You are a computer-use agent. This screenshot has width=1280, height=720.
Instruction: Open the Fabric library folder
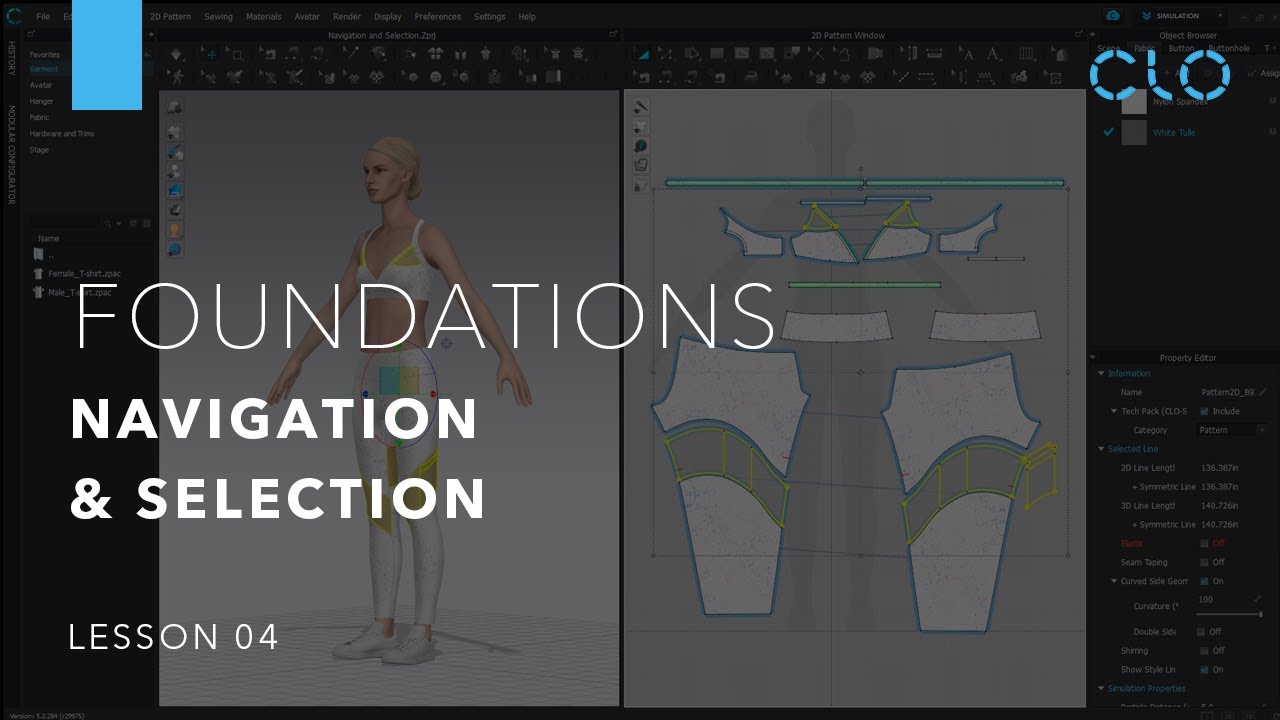39,117
